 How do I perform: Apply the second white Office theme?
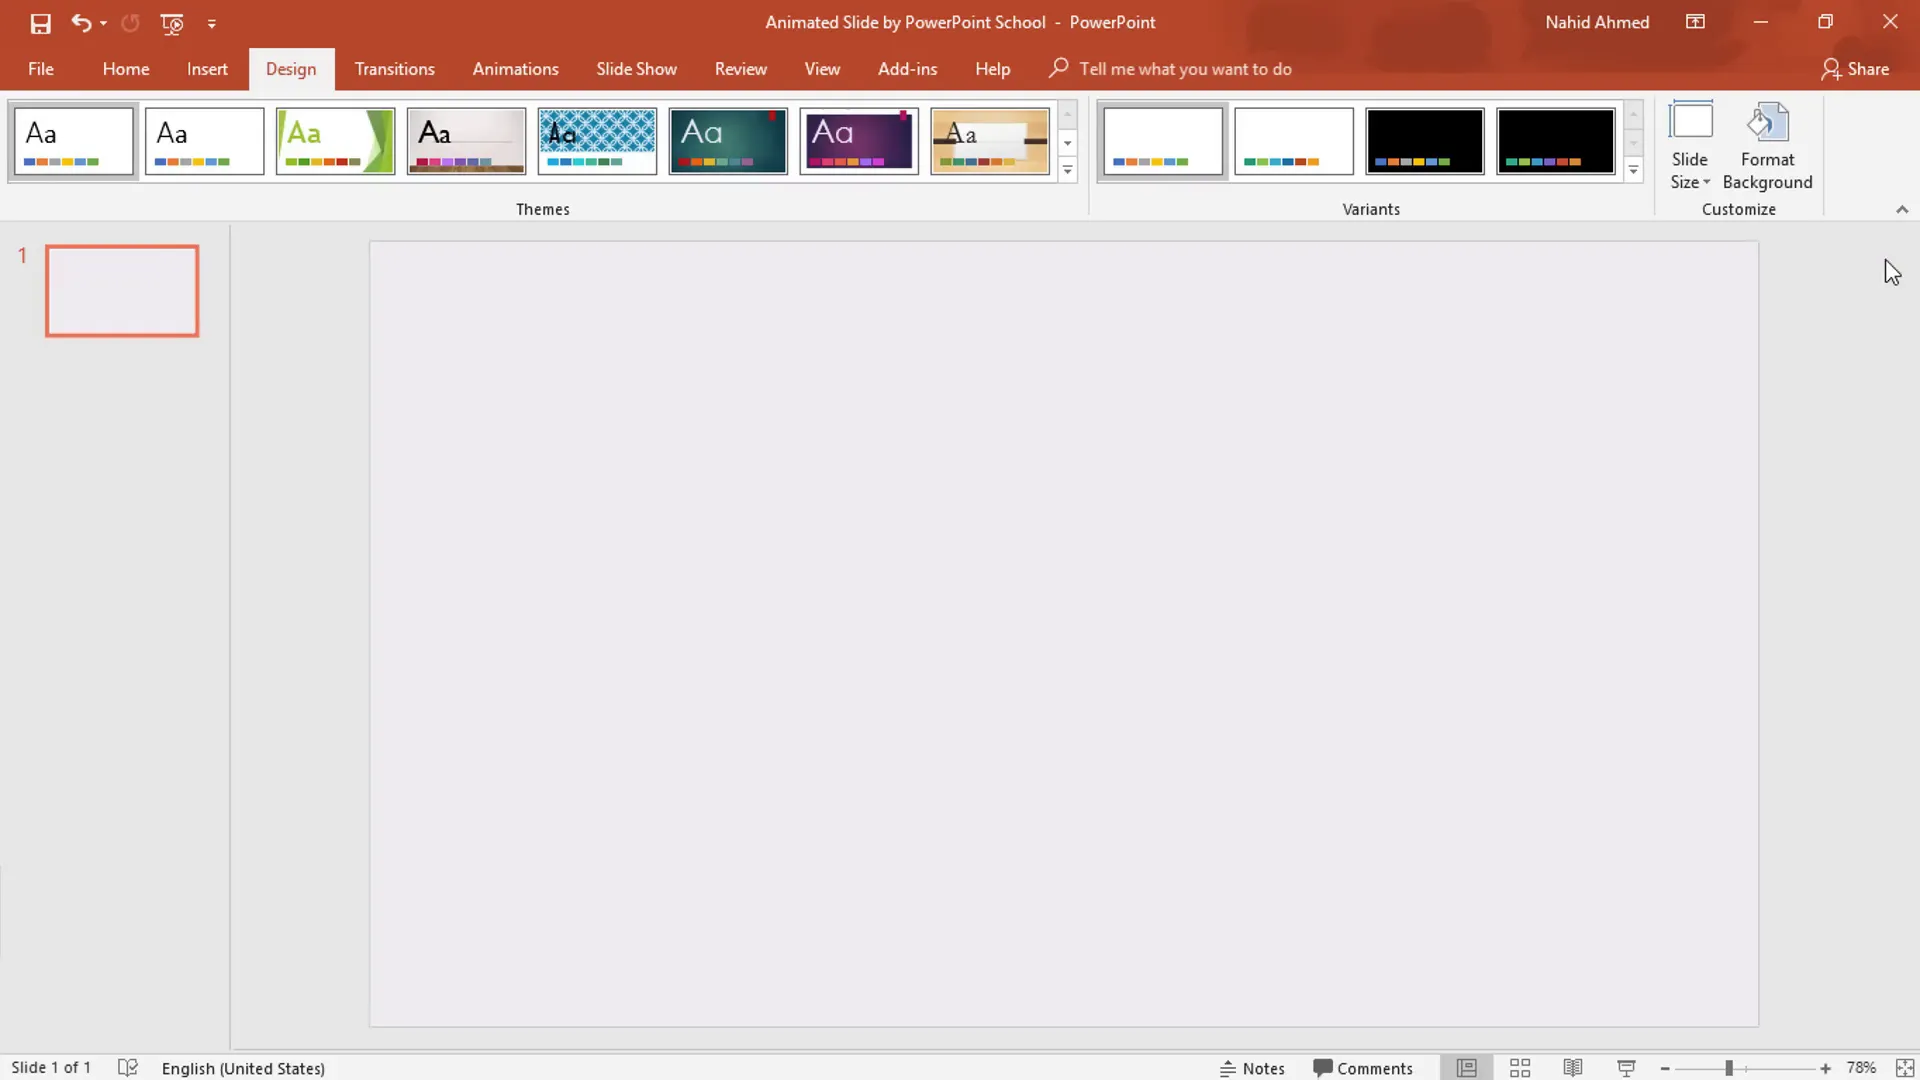(205, 141)
